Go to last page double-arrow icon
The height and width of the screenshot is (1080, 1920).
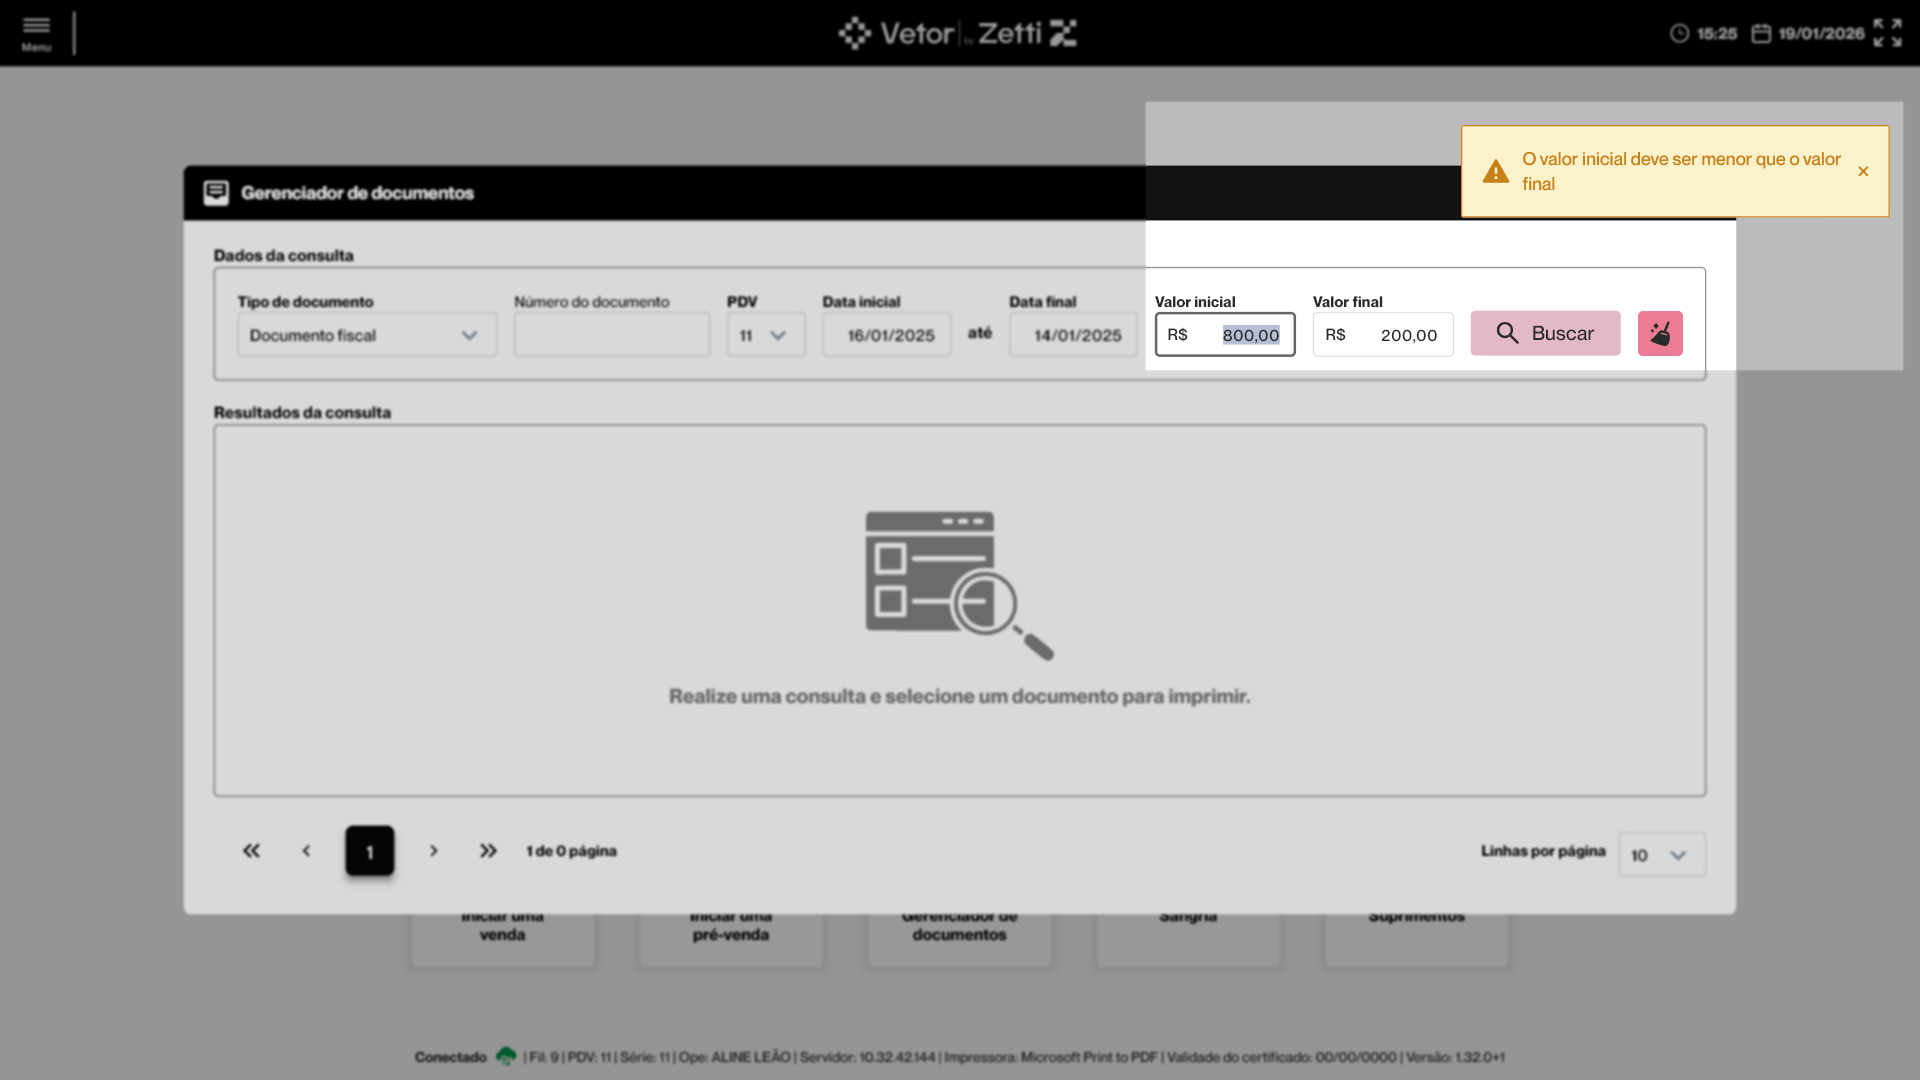click(x=488, y=851)
